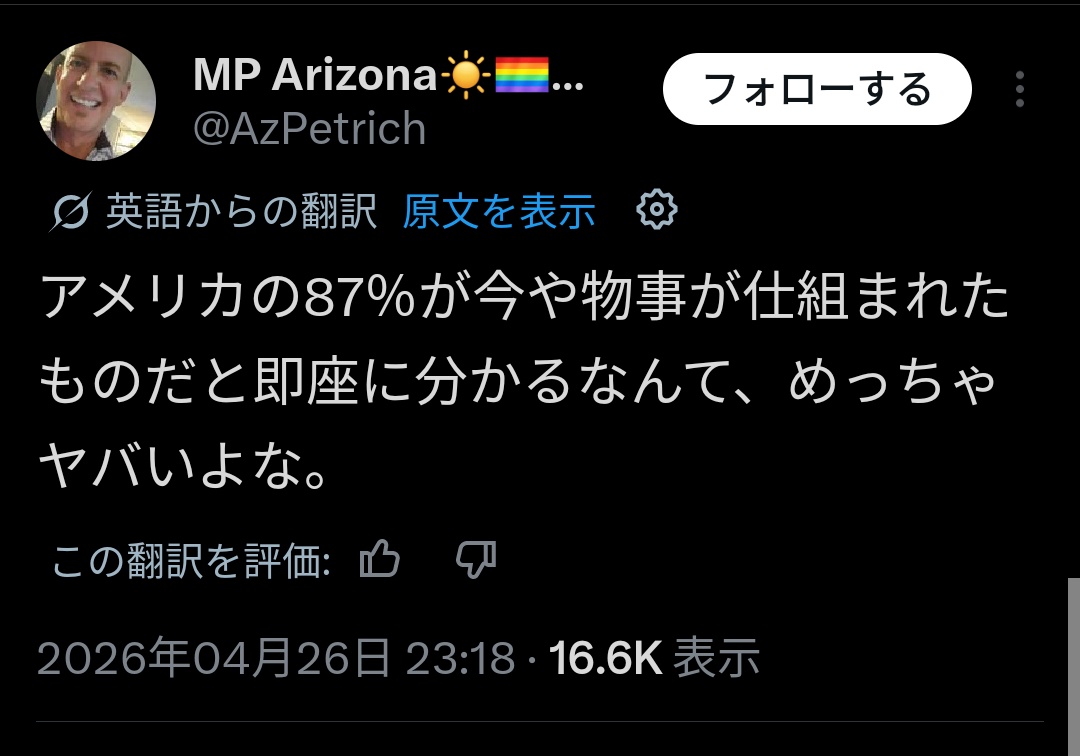Image resolution: width=1080 pixels, height=756 pixels.
Task: Open MP Arizona's profile picture
Action: (96, 101)
